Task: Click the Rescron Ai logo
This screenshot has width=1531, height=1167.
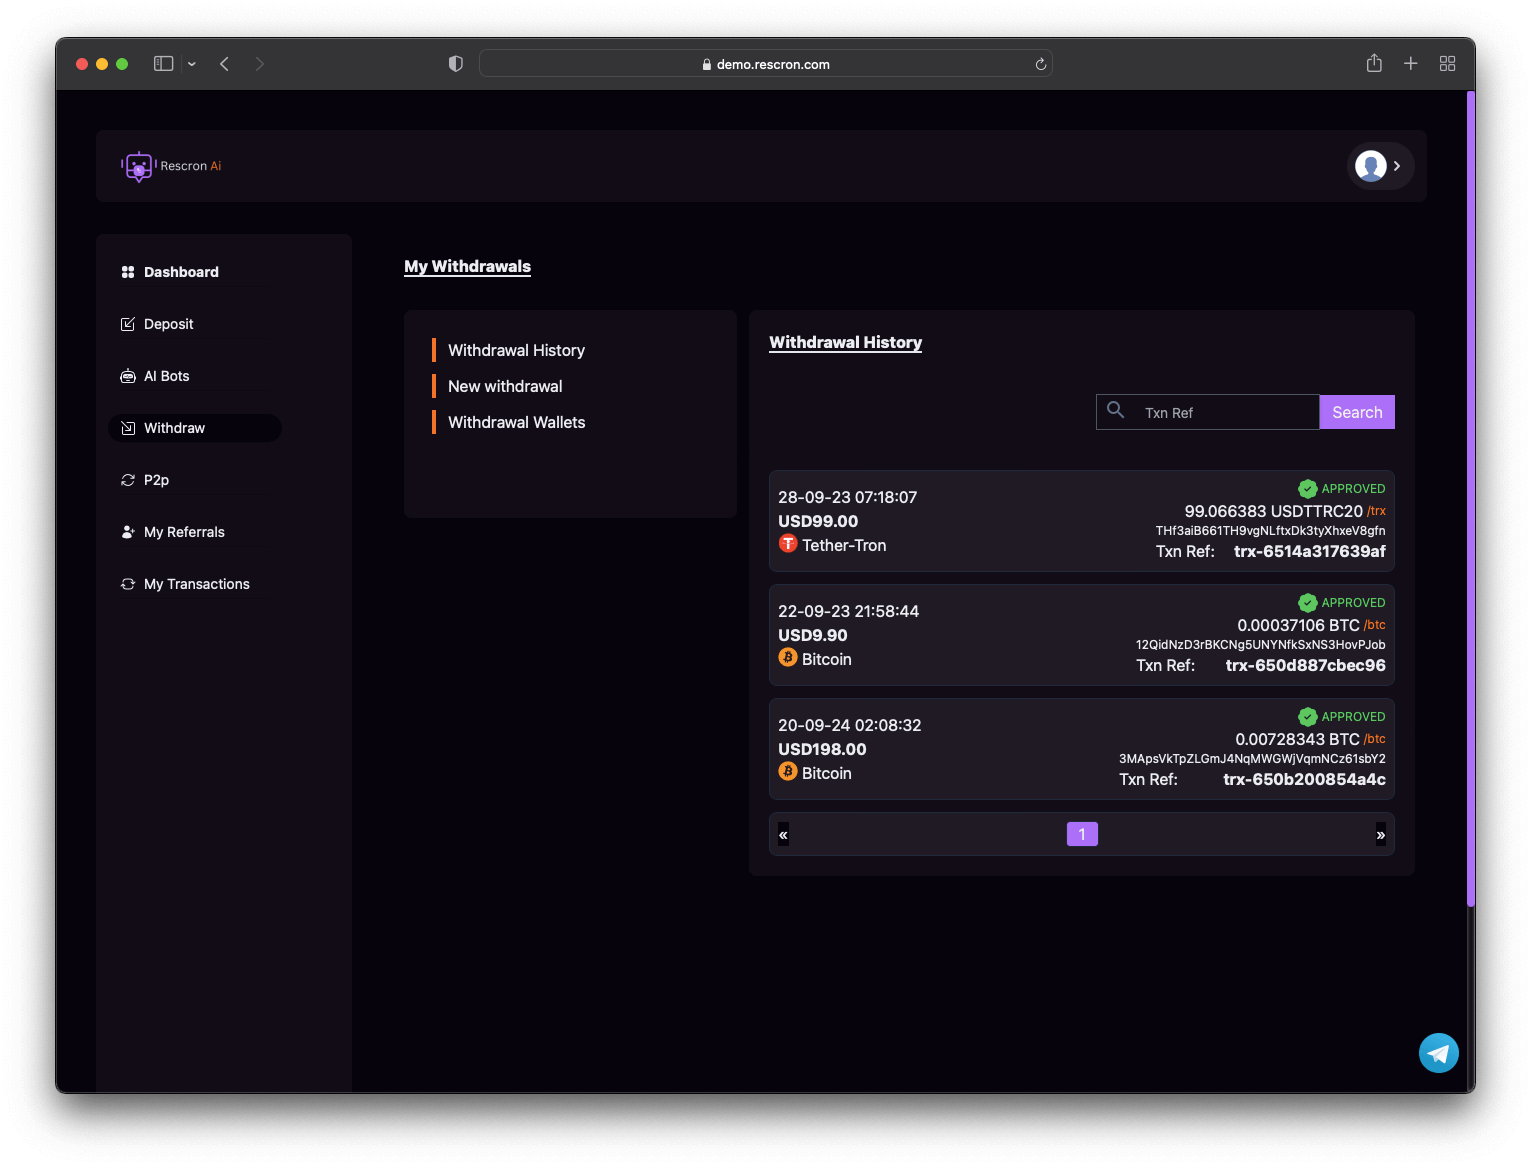Action: pos(171,166)
